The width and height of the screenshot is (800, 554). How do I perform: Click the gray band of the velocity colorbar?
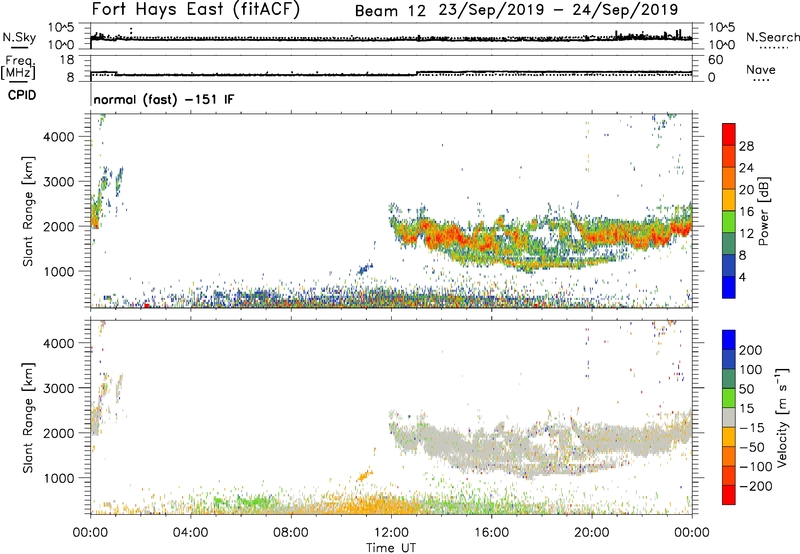(x=729, y=417)
